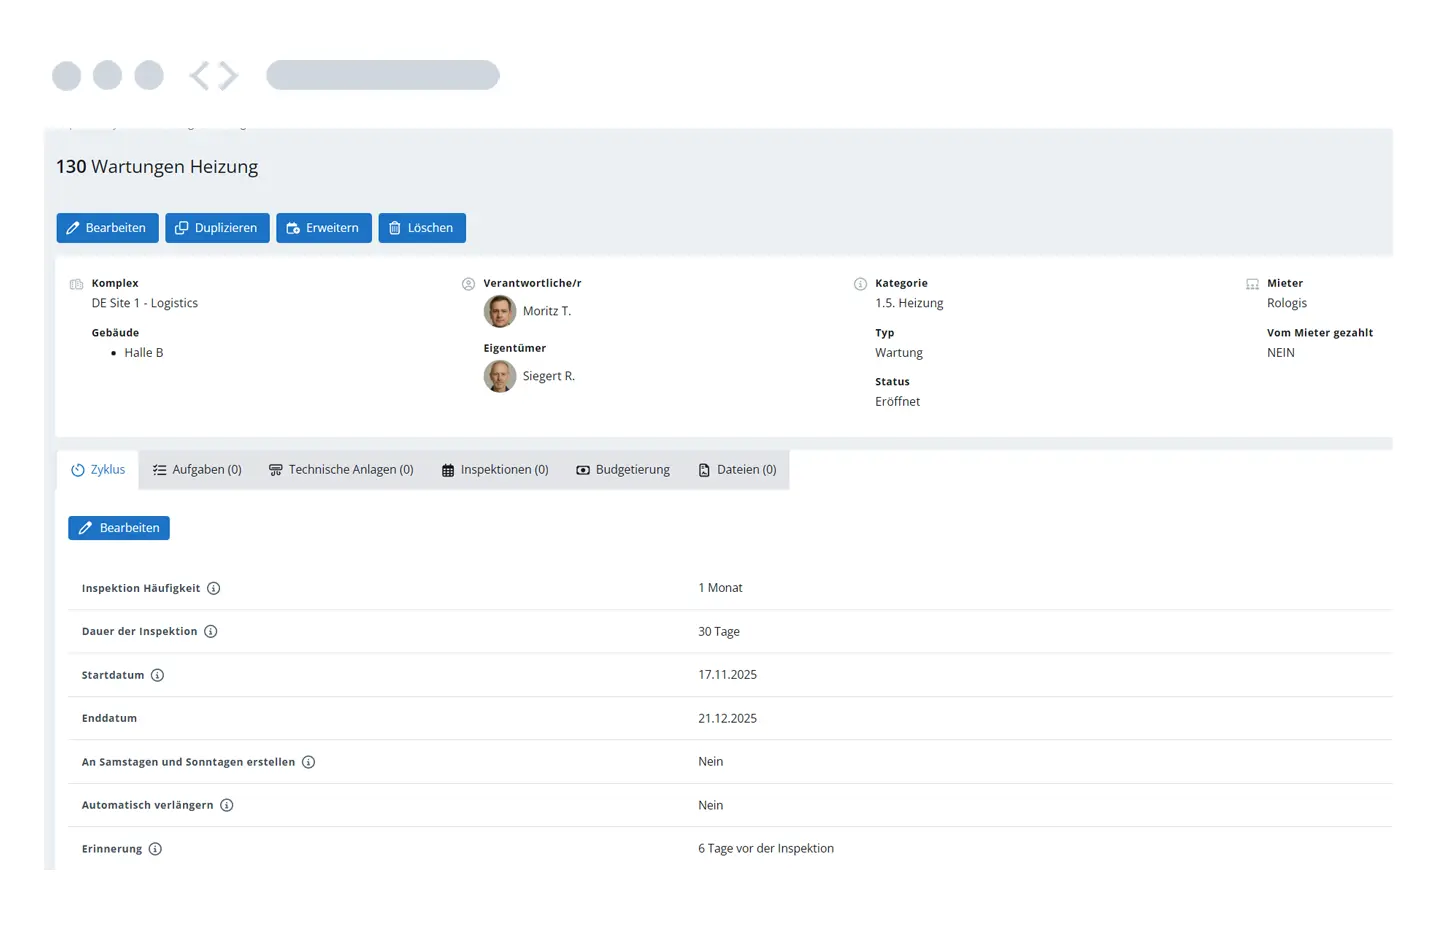The image size is (1438, 936).
Task: Click info icon for weekend creation setting
Action: pos(308,762)
